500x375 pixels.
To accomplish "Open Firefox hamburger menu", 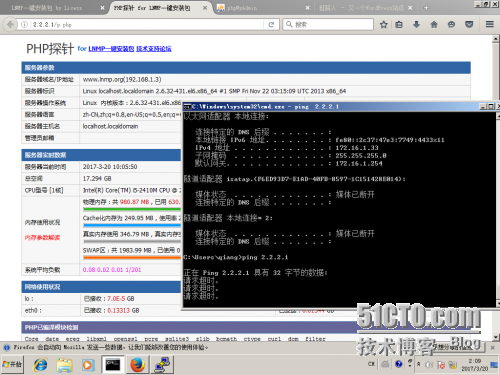I will coord(490,24).
